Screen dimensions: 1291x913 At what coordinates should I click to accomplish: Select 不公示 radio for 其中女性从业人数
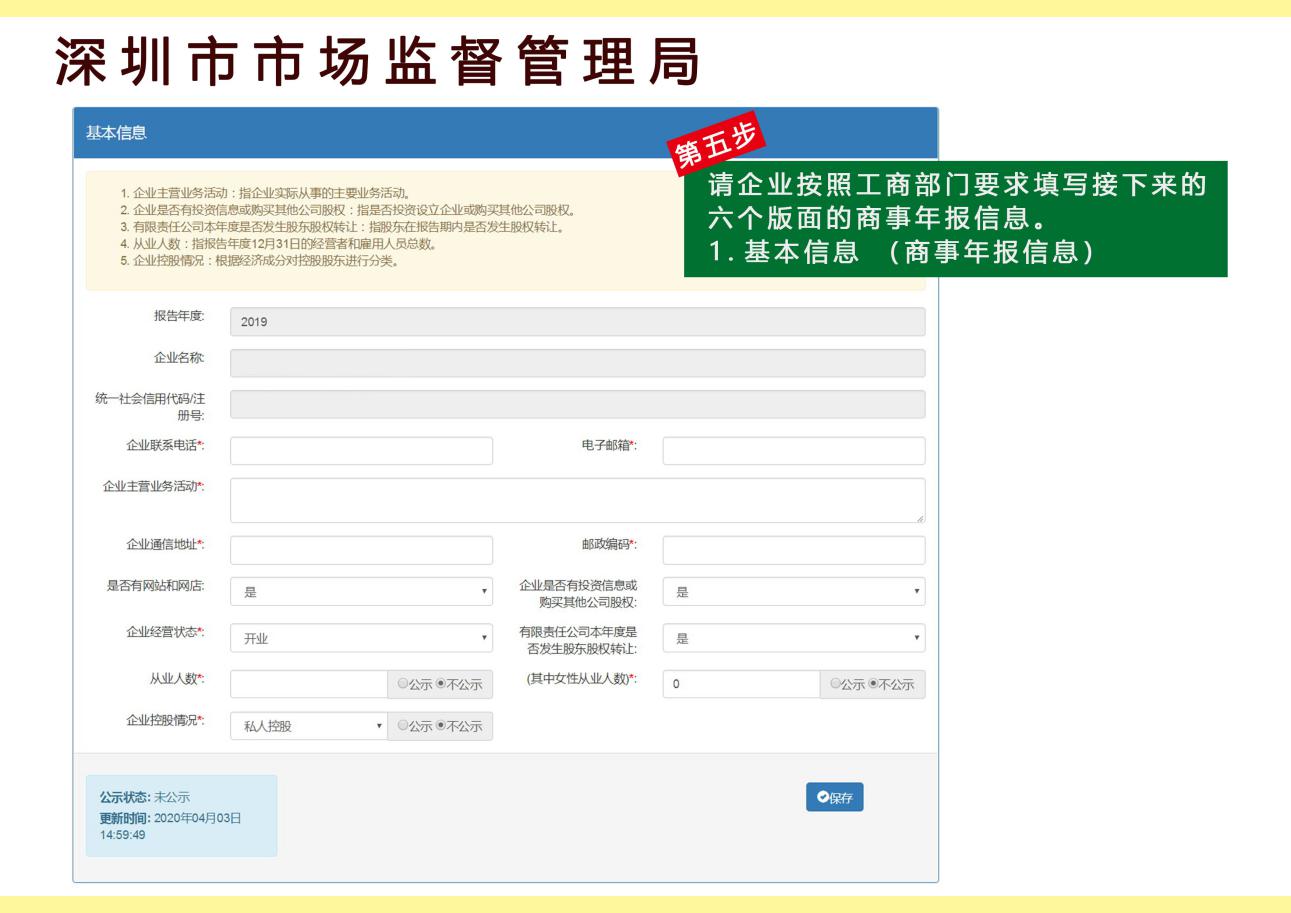(873, 684)
